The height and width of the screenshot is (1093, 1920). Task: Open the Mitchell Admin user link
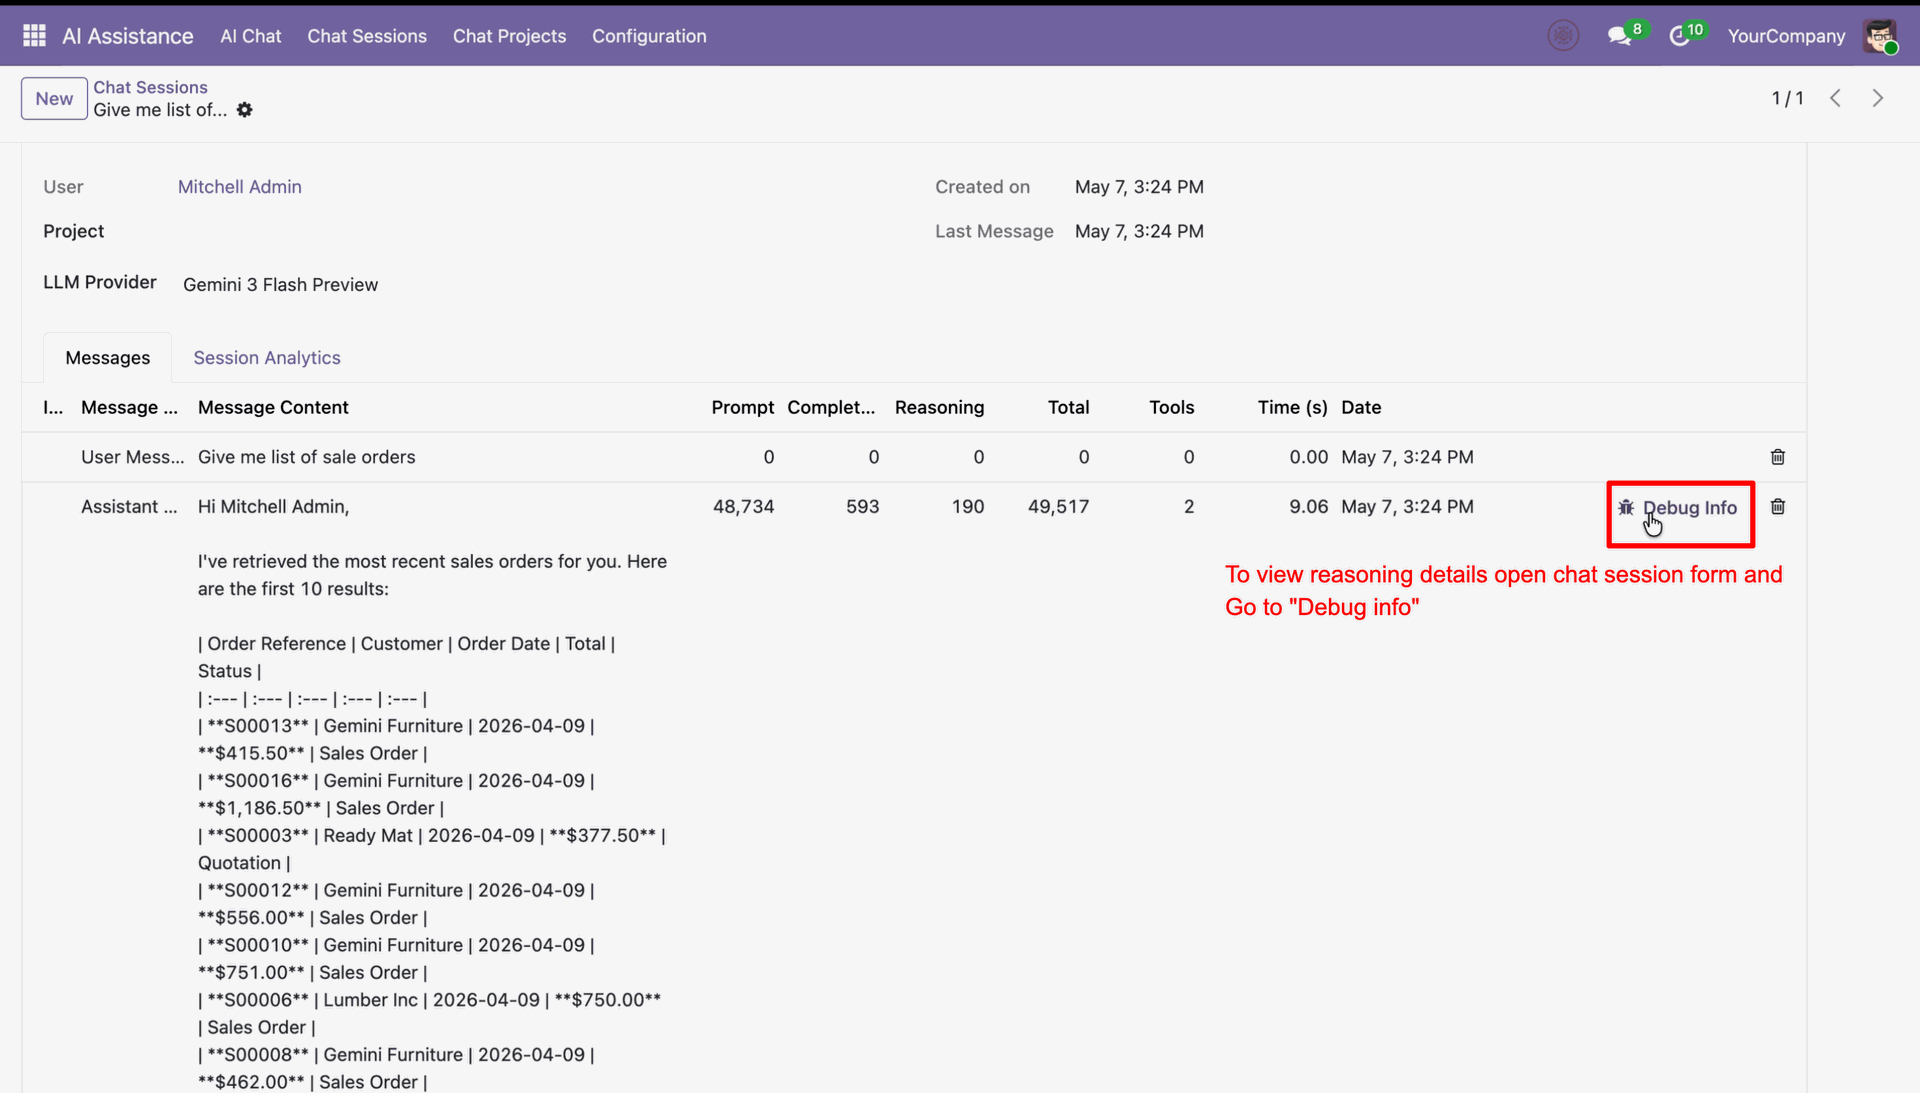(x=240, y=187)
